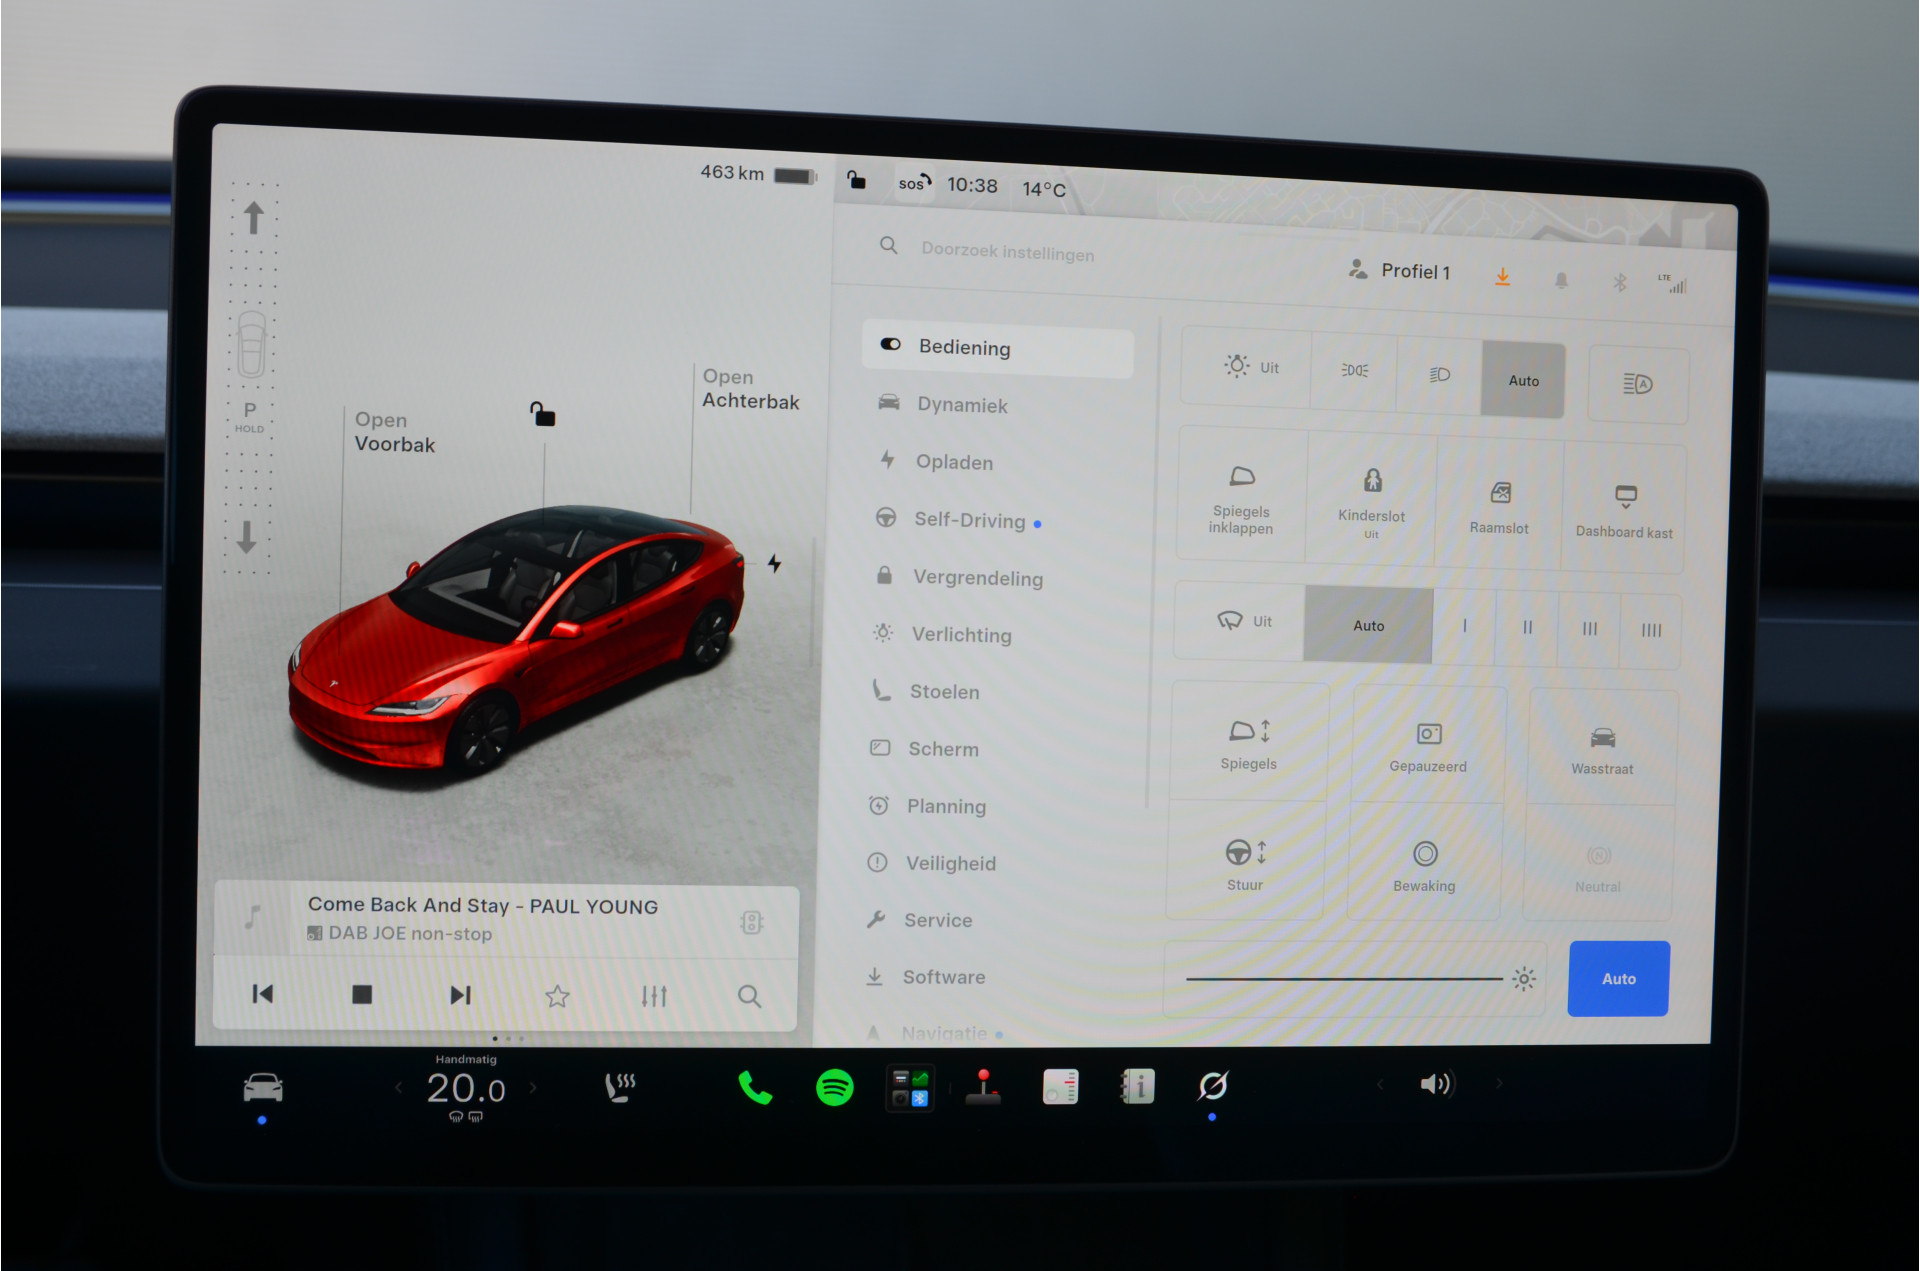Screen dimensions: 1920x1271
Task: Enable Auto brightness blue button
Action: [1618, 979]
